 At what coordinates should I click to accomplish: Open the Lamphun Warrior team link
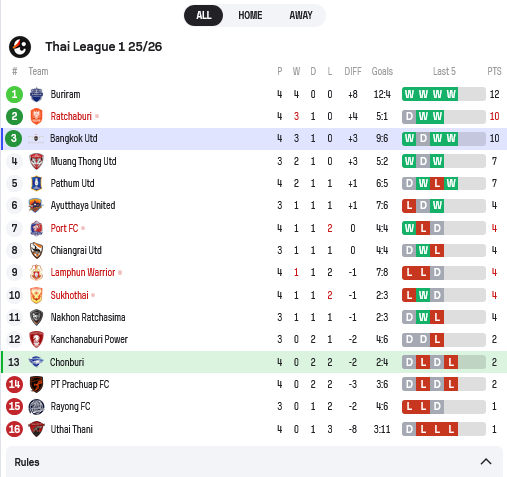83,273
